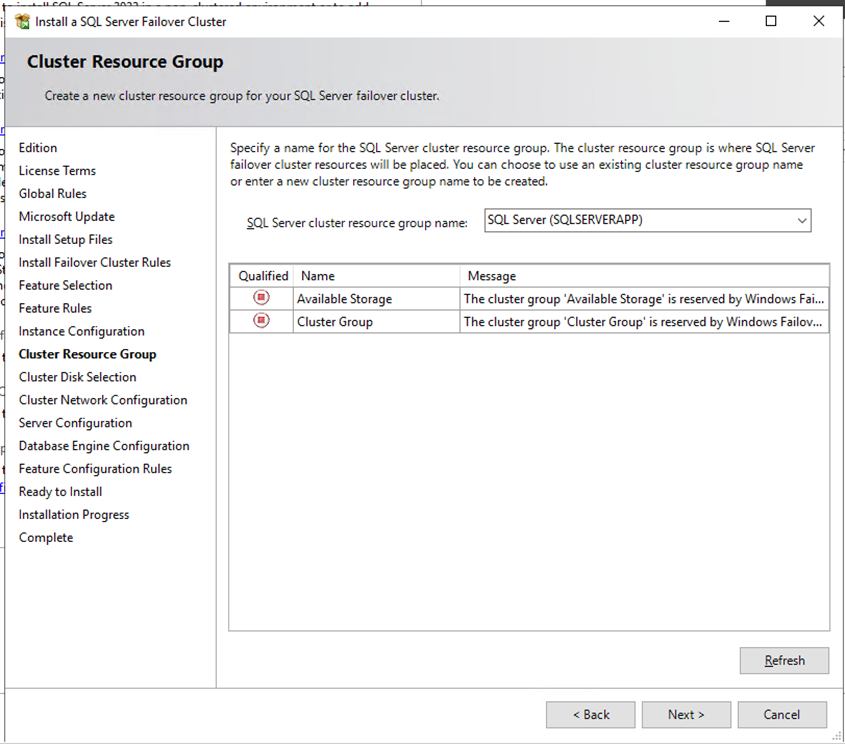Click the window resize grip at bottom corner
The width and height of the screenshot is (845, 744).
pyautogui.click(x=837, y=736)
